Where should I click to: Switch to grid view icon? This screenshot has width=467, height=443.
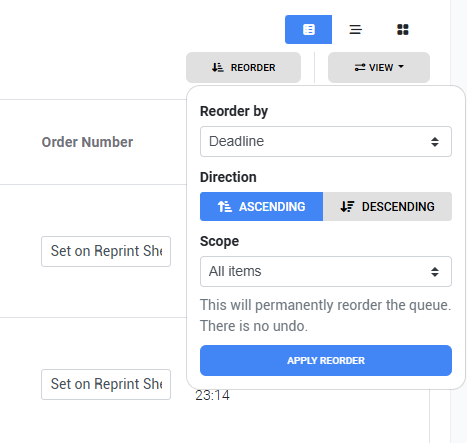tap(403, 29)
